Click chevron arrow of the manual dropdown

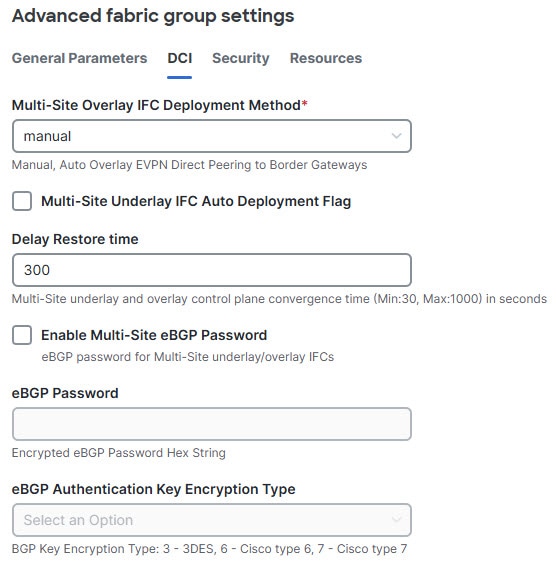[x=397, y=136]
